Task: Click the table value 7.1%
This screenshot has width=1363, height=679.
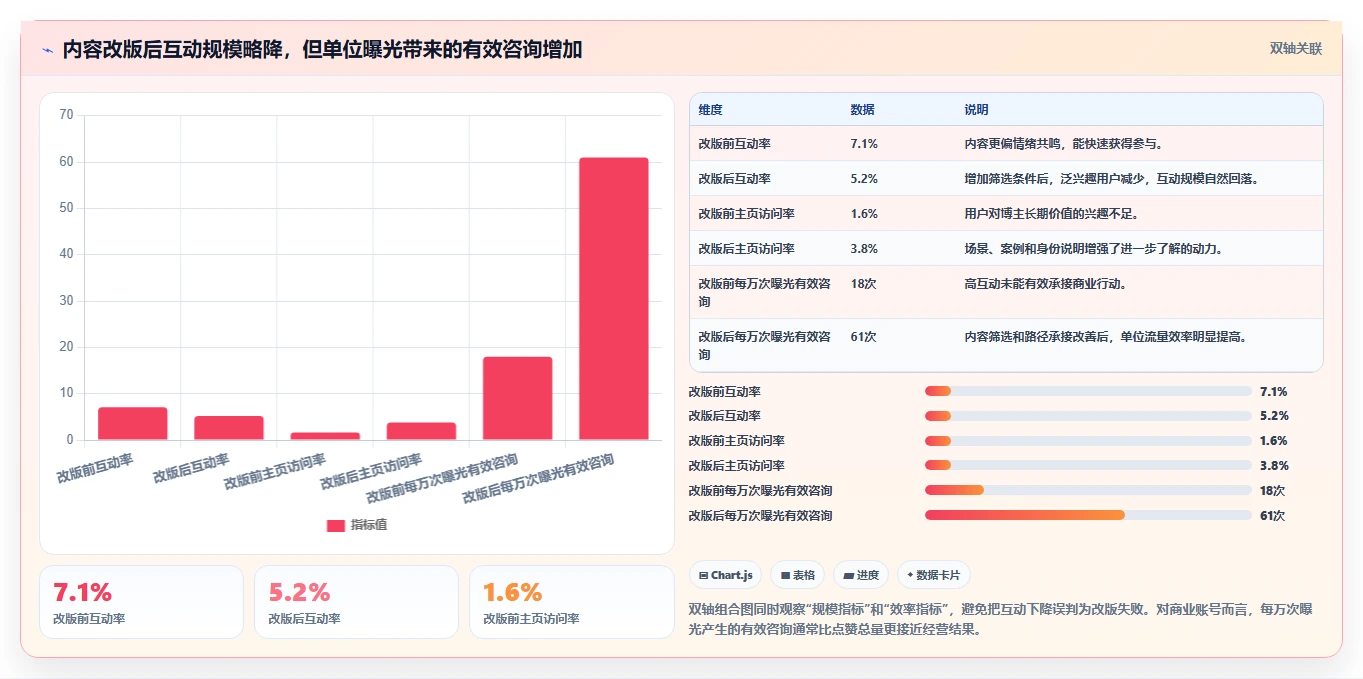Action: pyautogui.click(x=864, y=144)
